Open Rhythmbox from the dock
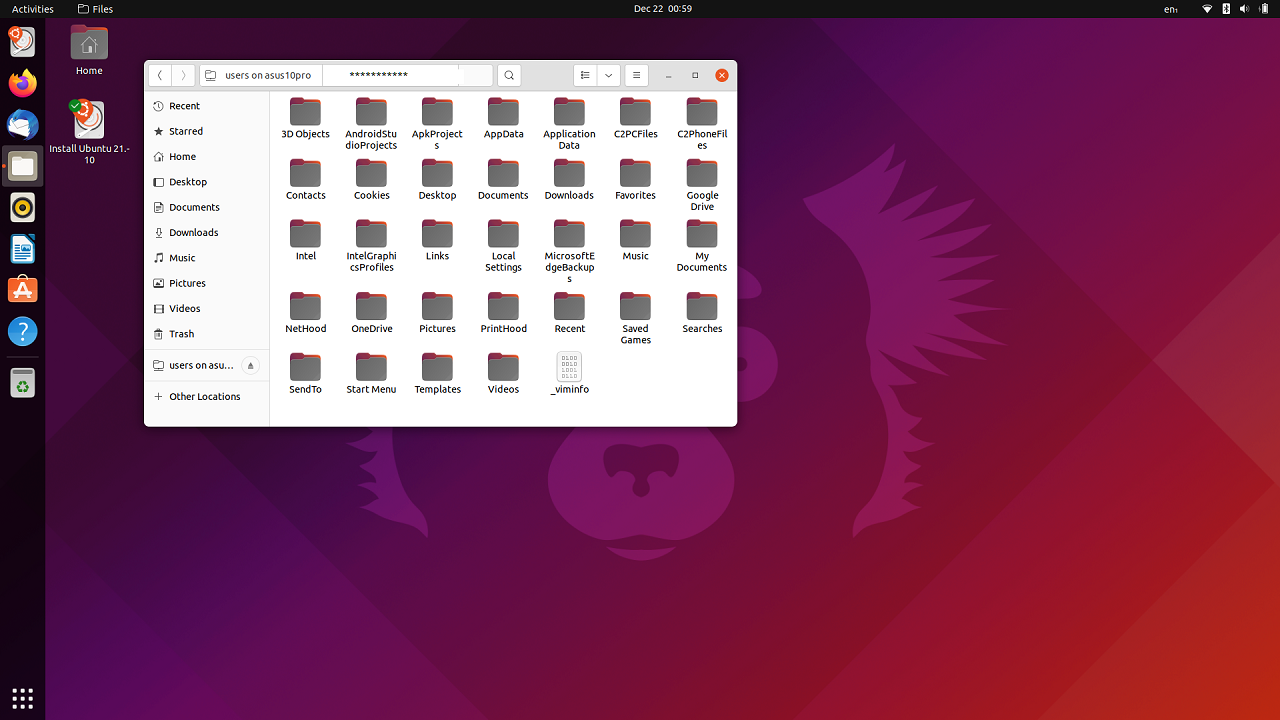1280x720 pixels. 22,207
